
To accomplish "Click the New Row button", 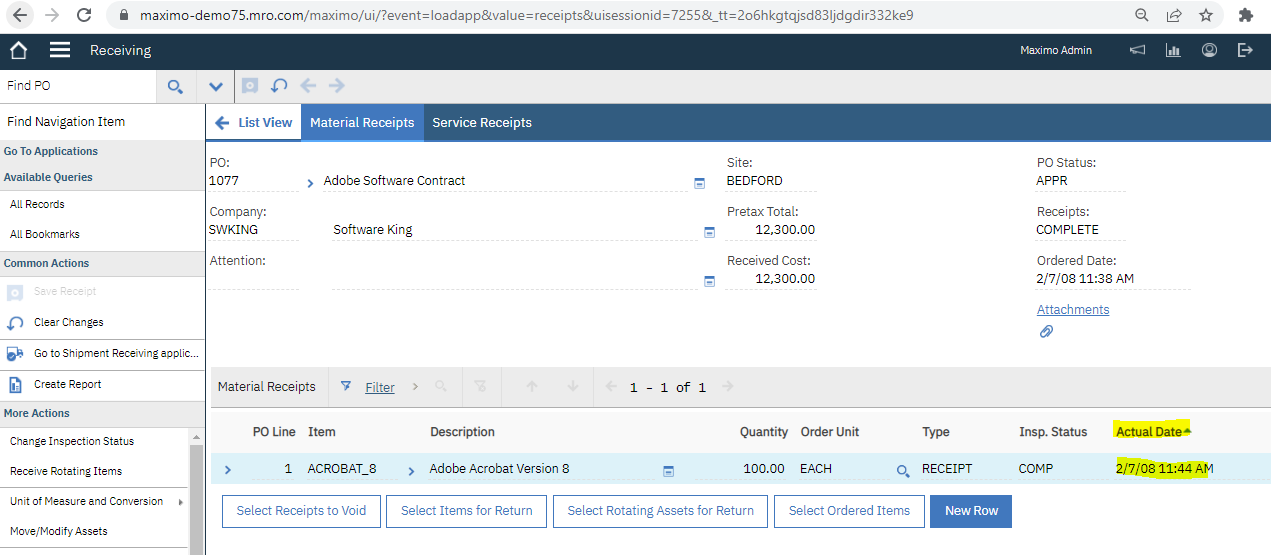I will click(971, 511).
